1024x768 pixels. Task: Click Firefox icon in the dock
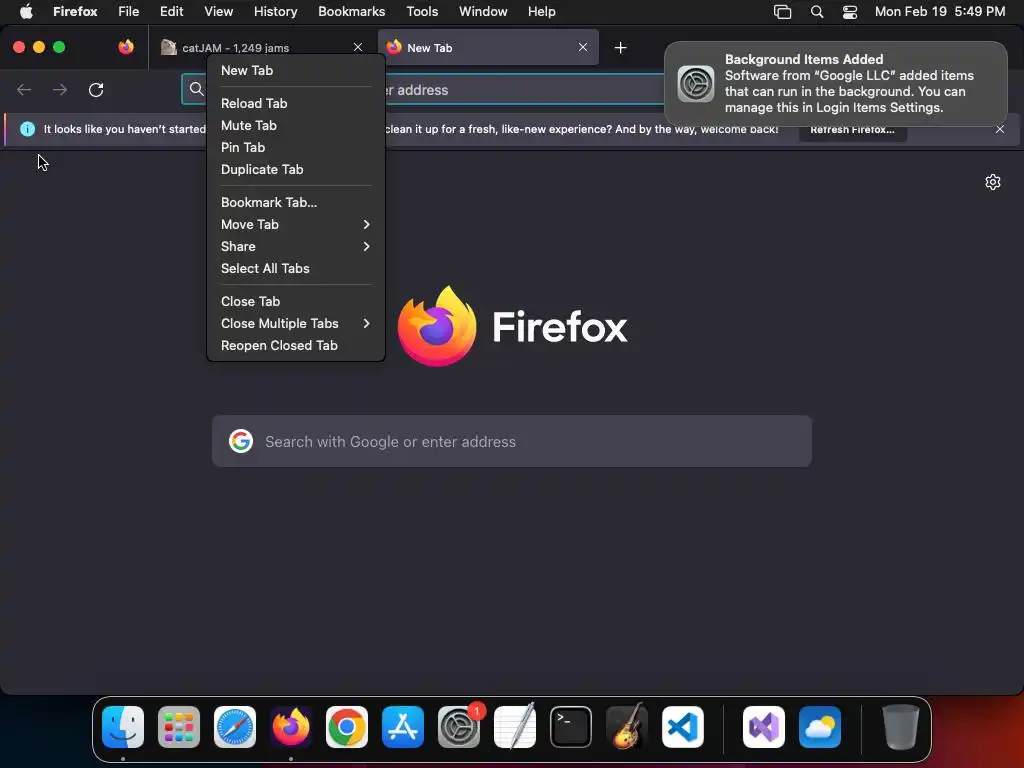coord(291,727)
